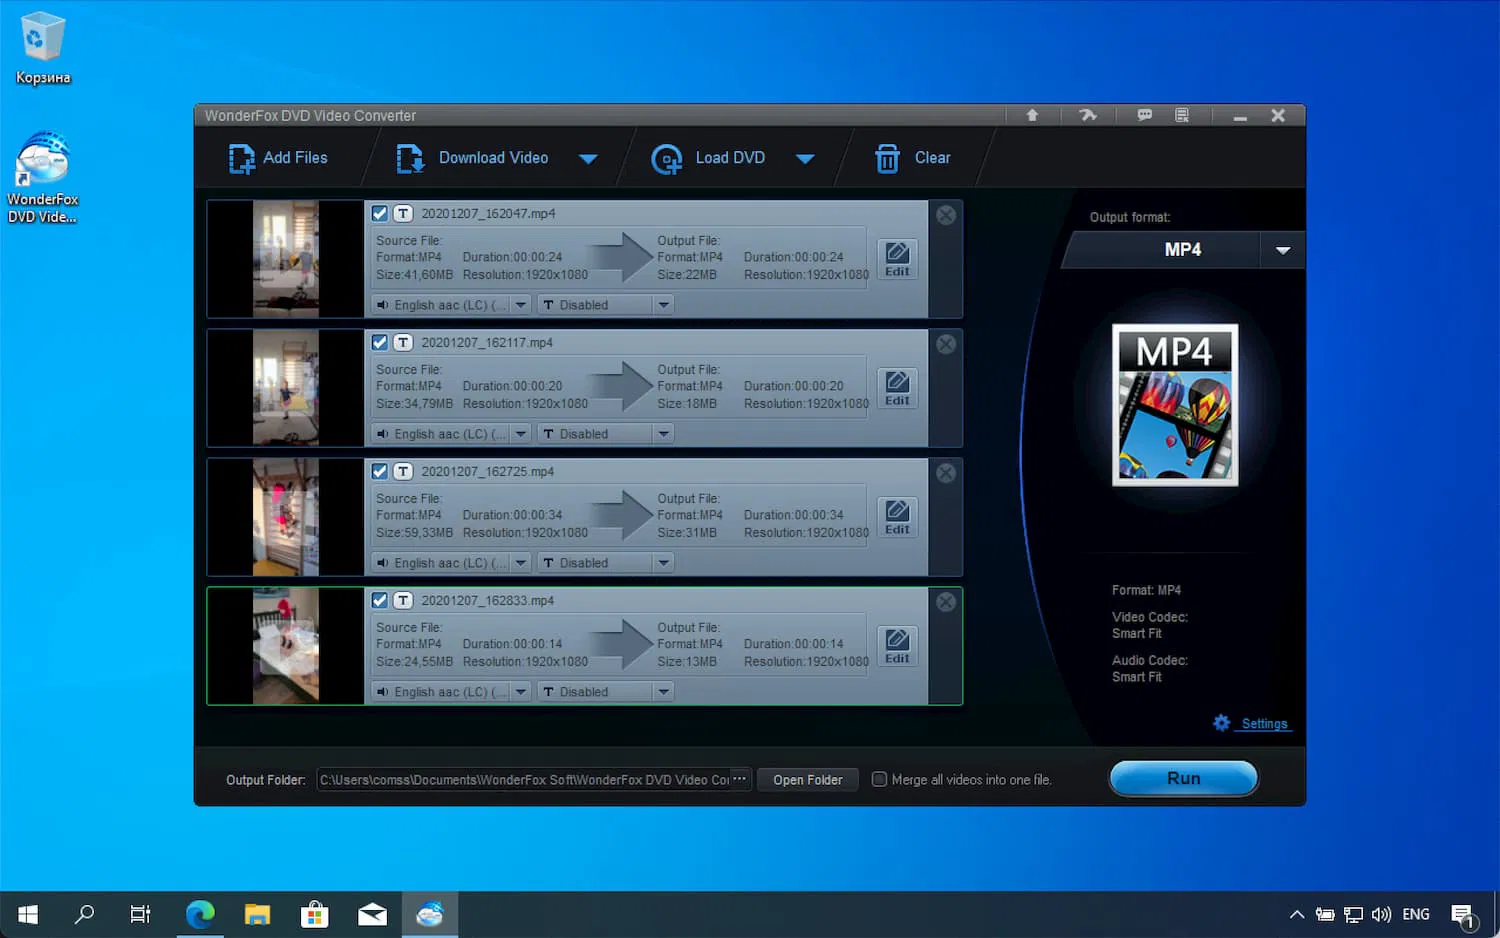Screen dimensions: 1500x938
Task: Uncheck the 20201207_162725.mp4 file checkbox
Action: click(380, 471)
